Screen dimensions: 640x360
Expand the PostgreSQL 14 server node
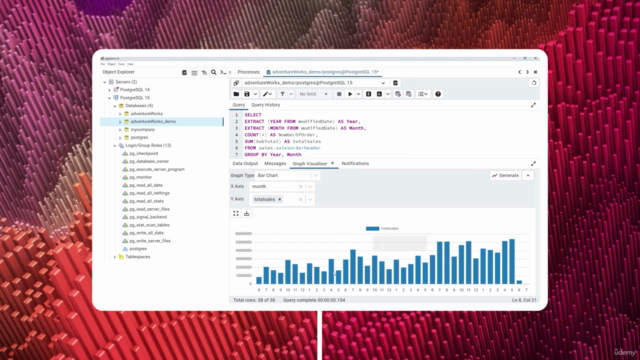[x=109, y=90]
